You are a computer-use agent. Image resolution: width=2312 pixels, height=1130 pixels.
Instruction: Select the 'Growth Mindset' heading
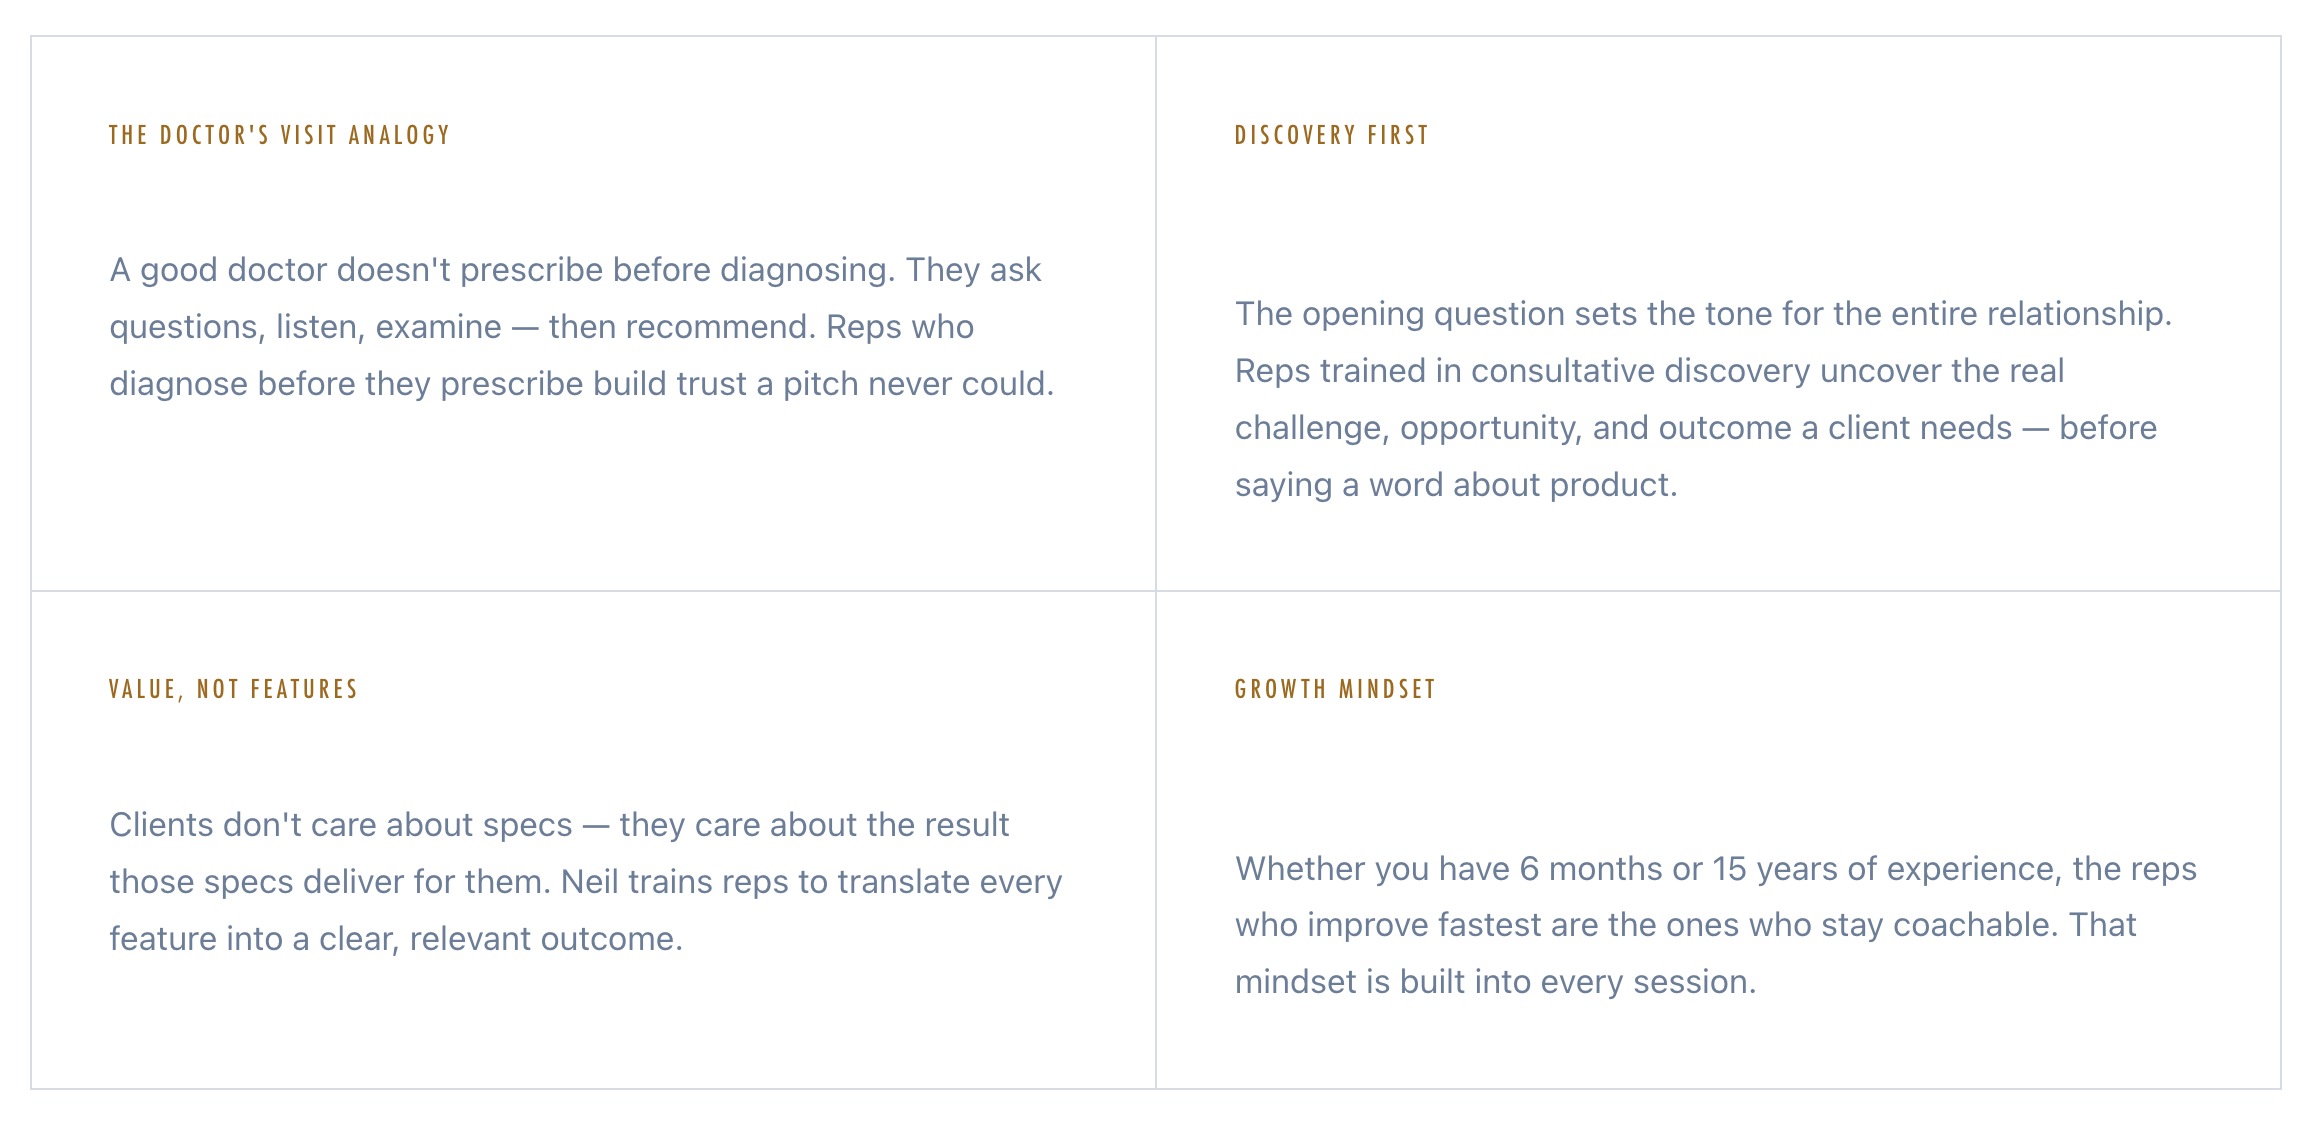coord(1335,689)
